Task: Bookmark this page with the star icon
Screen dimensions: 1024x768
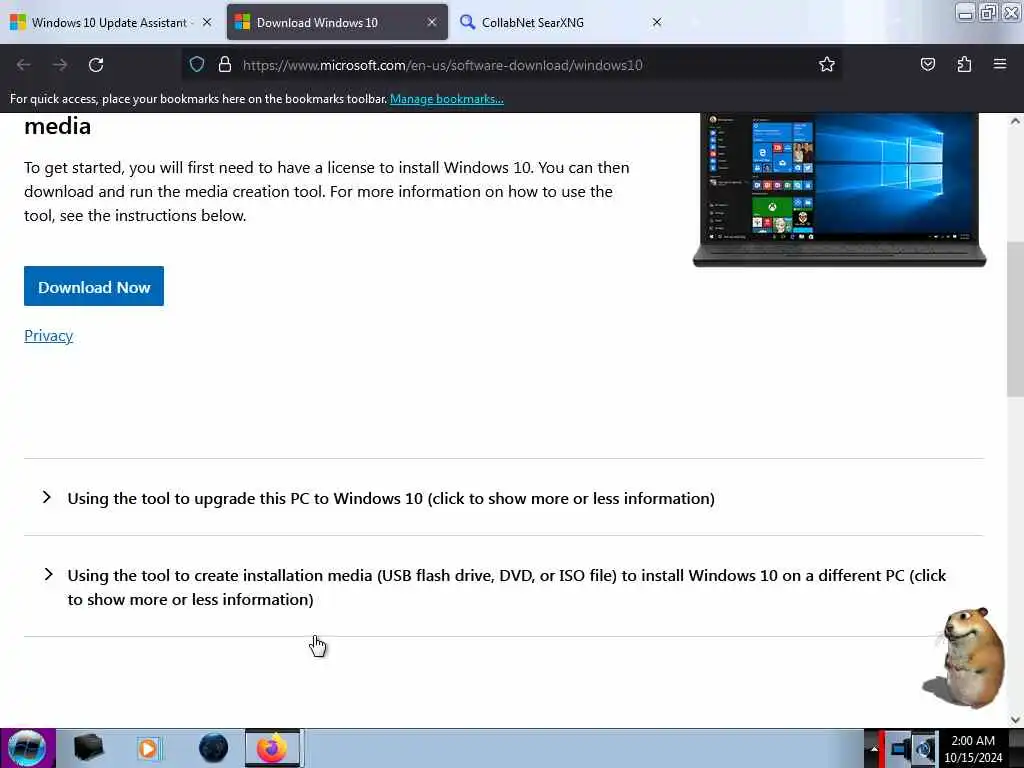Action: (827, 64)
